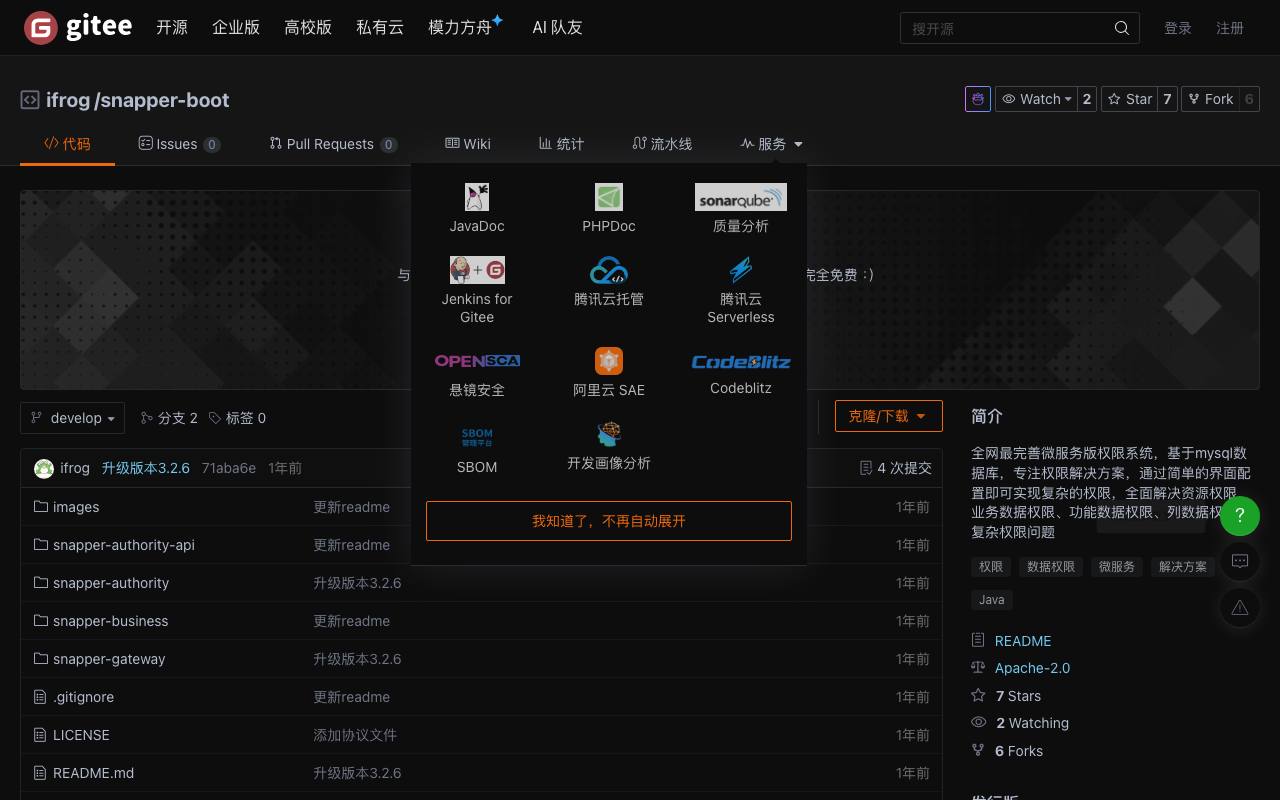Open the OpenSCA 悬镜安全 service
The height and width of the screenshot is (800, 1280).
coord(477,361)
